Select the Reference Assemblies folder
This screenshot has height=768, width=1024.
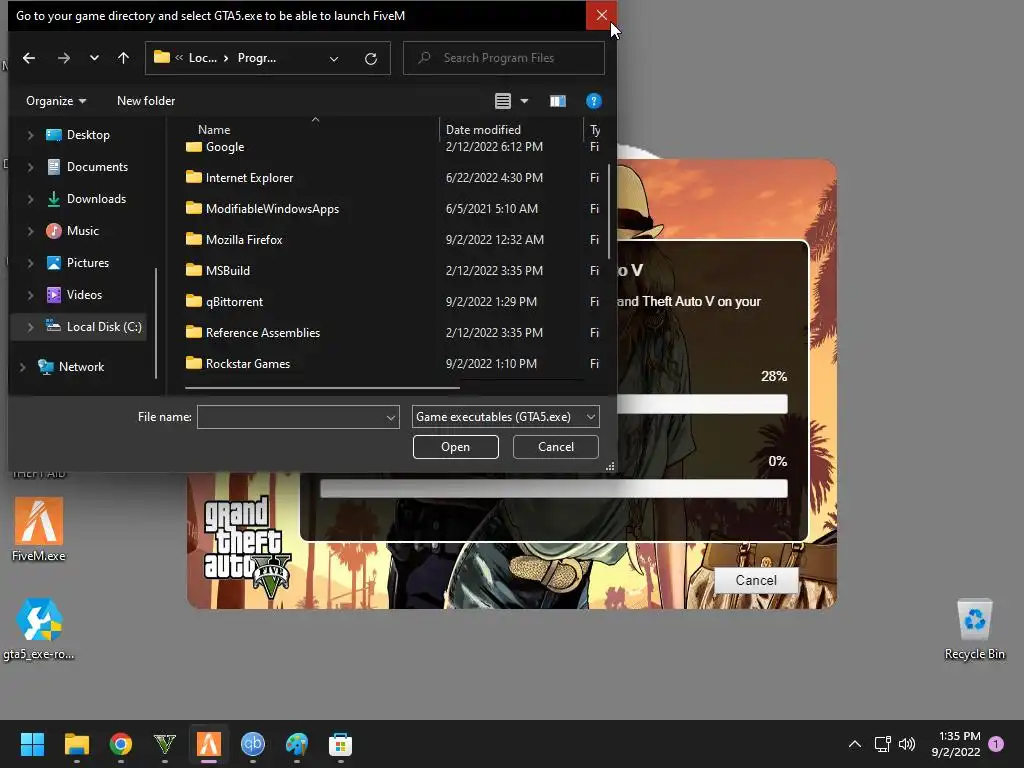tap(253, 332)
